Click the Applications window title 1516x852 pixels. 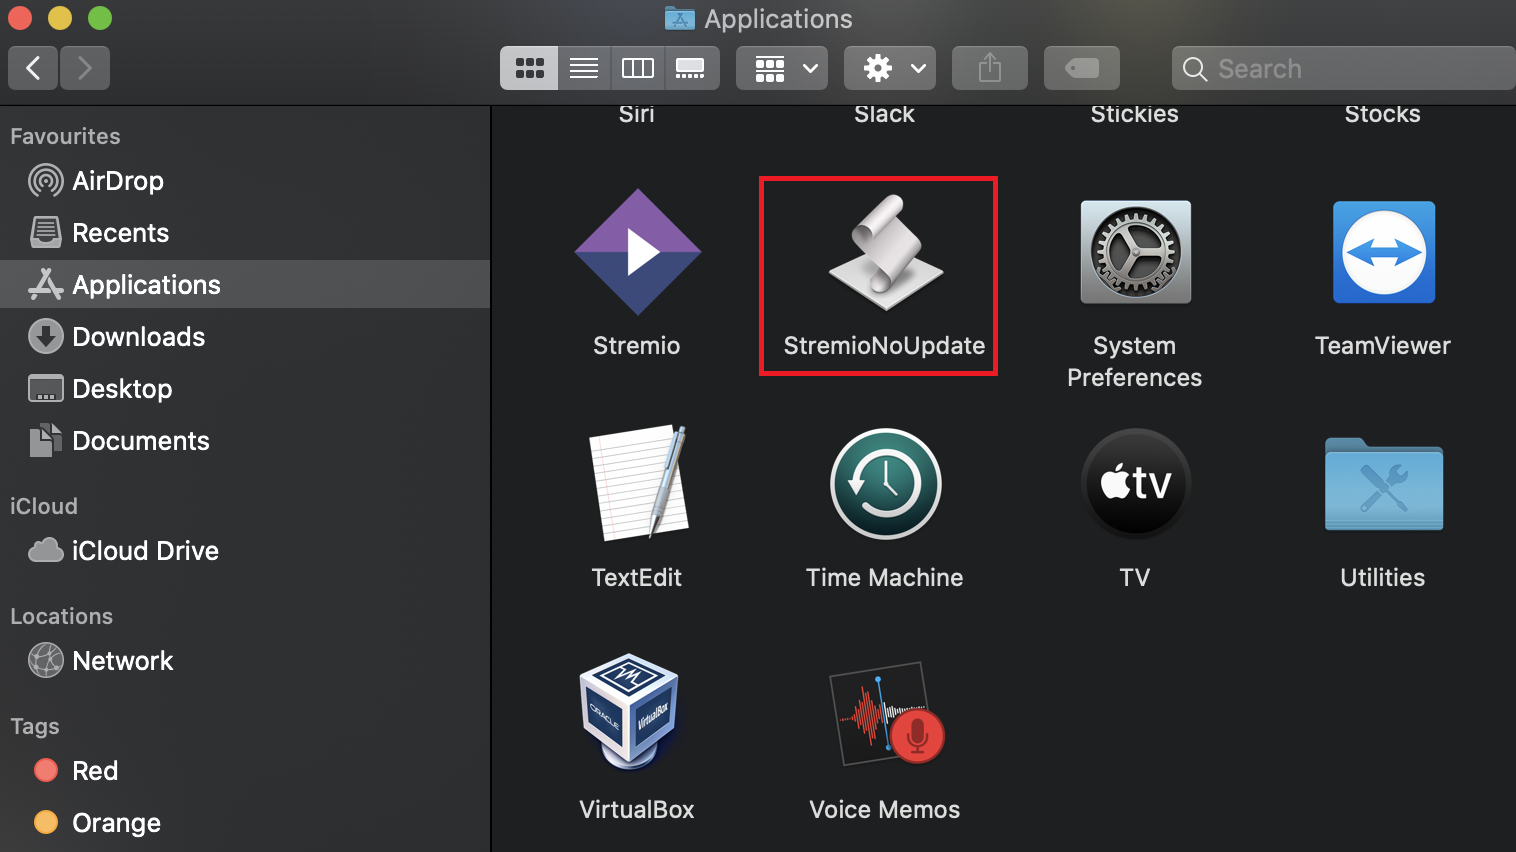(x=779, y=19)
